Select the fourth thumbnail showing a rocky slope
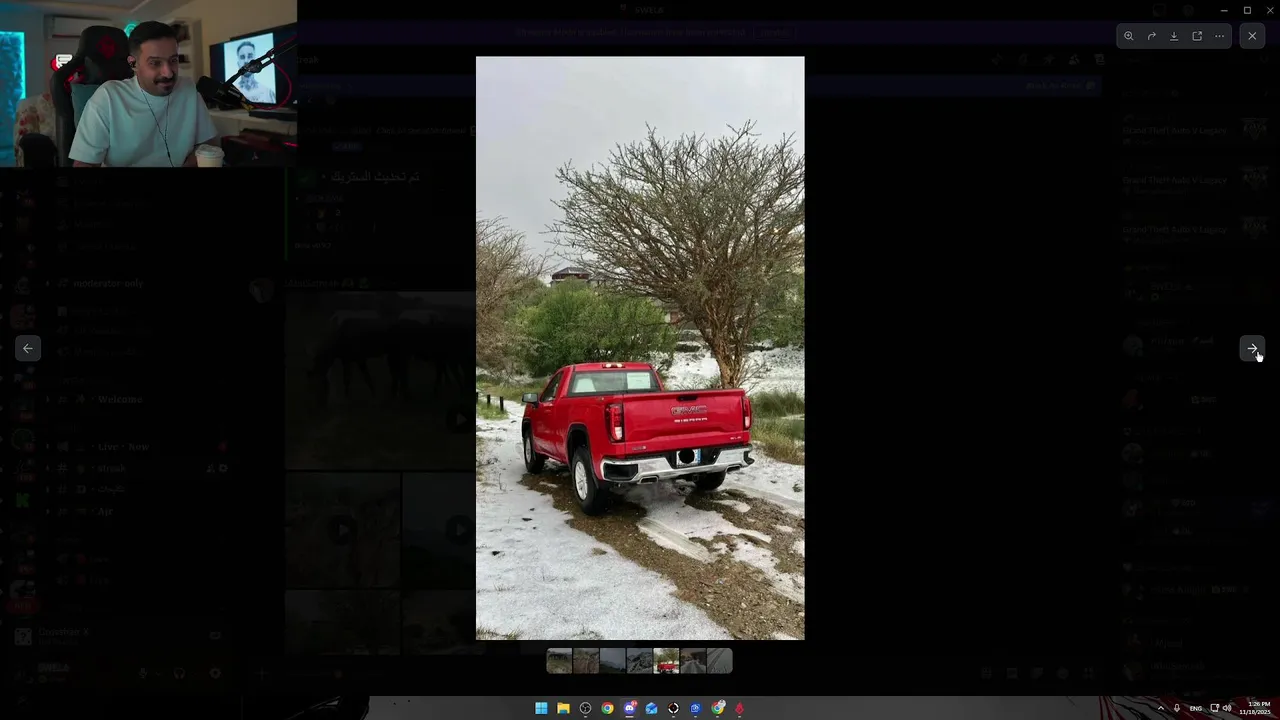 (639, 661)
